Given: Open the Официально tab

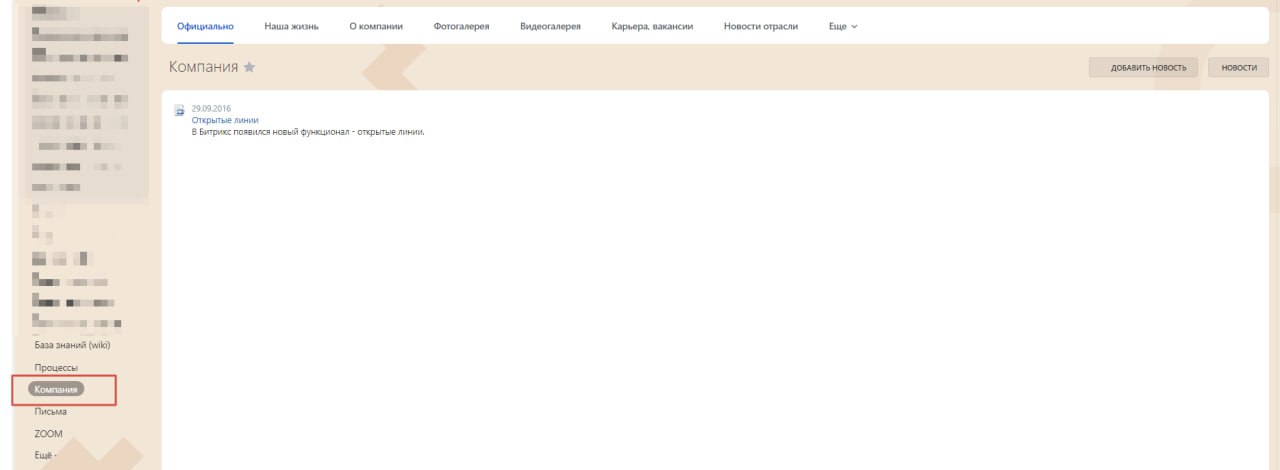Looking at the screenshot, I should pos(206,26).
